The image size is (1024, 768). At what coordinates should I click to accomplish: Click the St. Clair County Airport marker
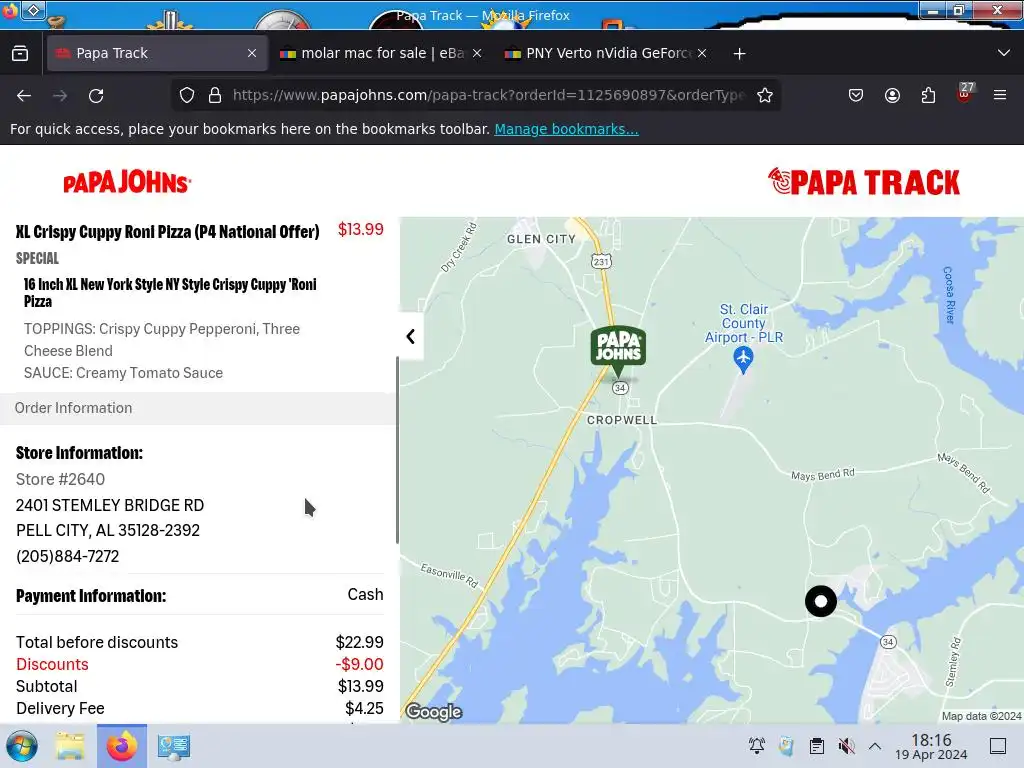(x=743, y=359)
